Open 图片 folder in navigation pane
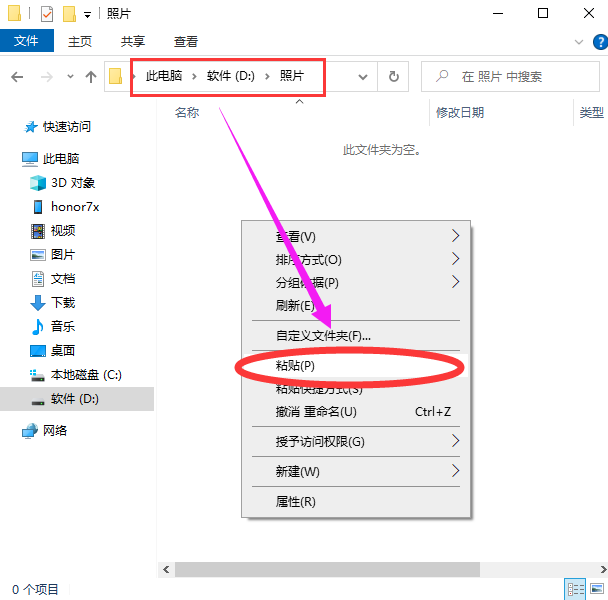The image size is (608, 600). point(63,255)
